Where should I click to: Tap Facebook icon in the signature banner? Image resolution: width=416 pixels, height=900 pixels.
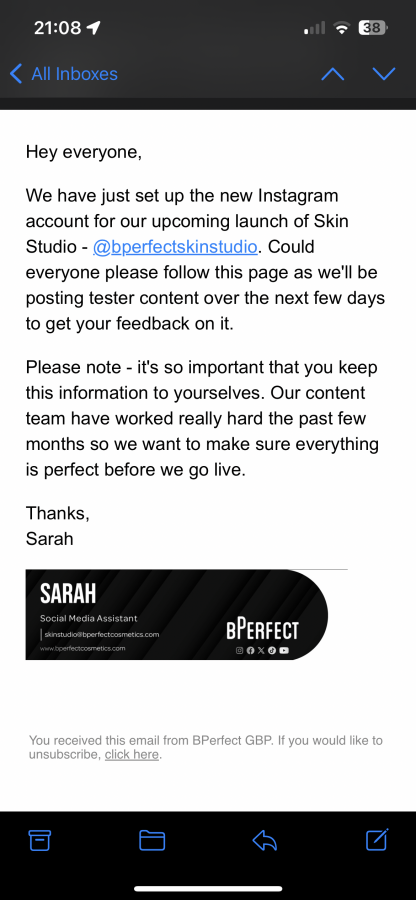[250, 650]
